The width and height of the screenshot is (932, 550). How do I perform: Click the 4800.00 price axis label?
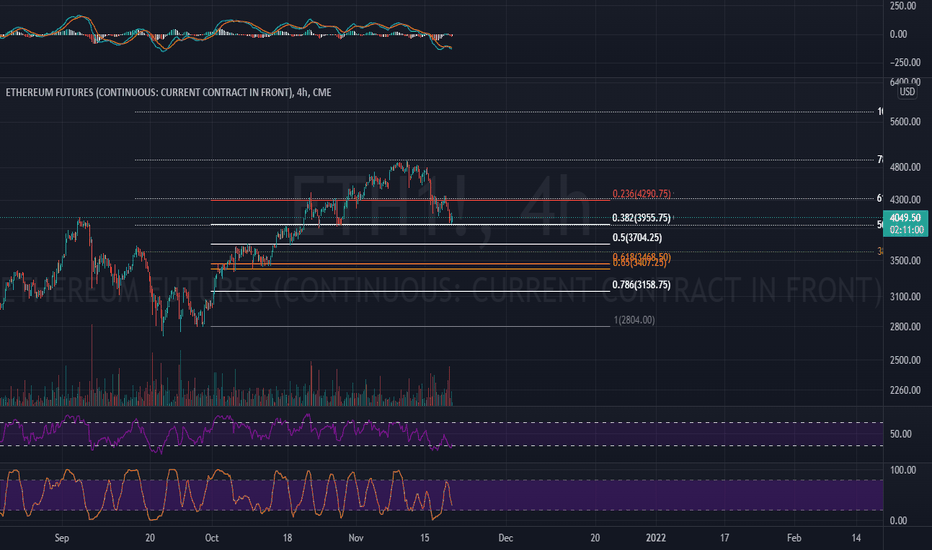pyautogui.click(x=905, y=167)
